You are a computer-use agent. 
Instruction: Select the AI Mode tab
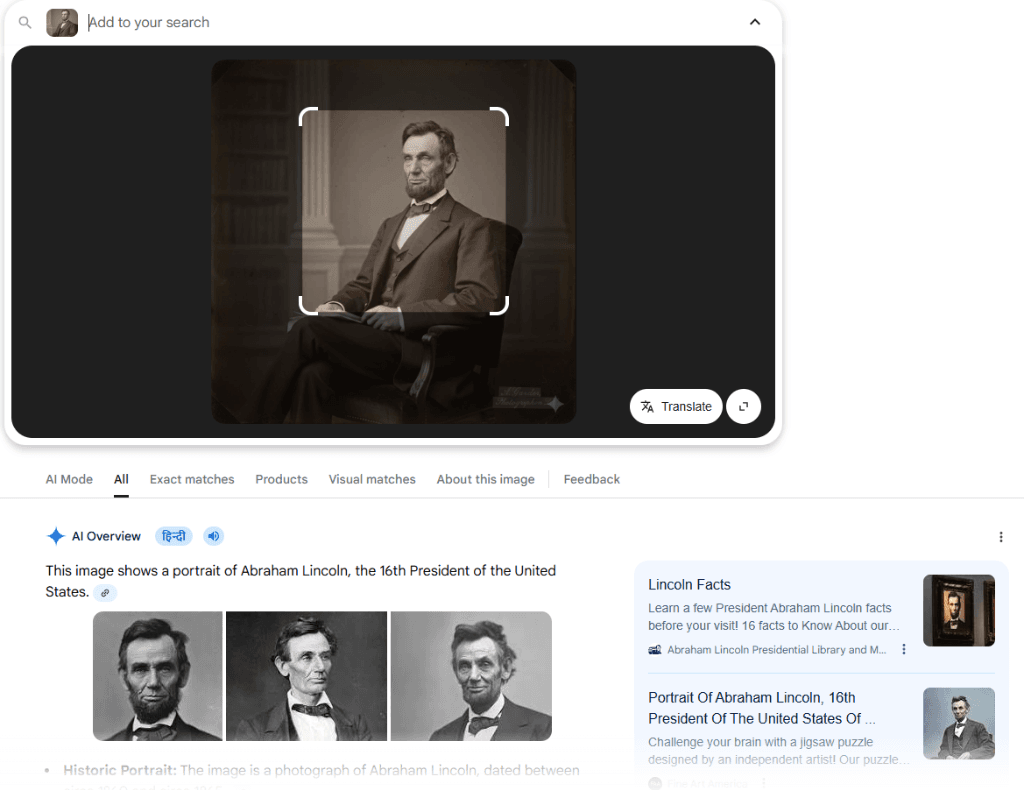coord(69,479)
